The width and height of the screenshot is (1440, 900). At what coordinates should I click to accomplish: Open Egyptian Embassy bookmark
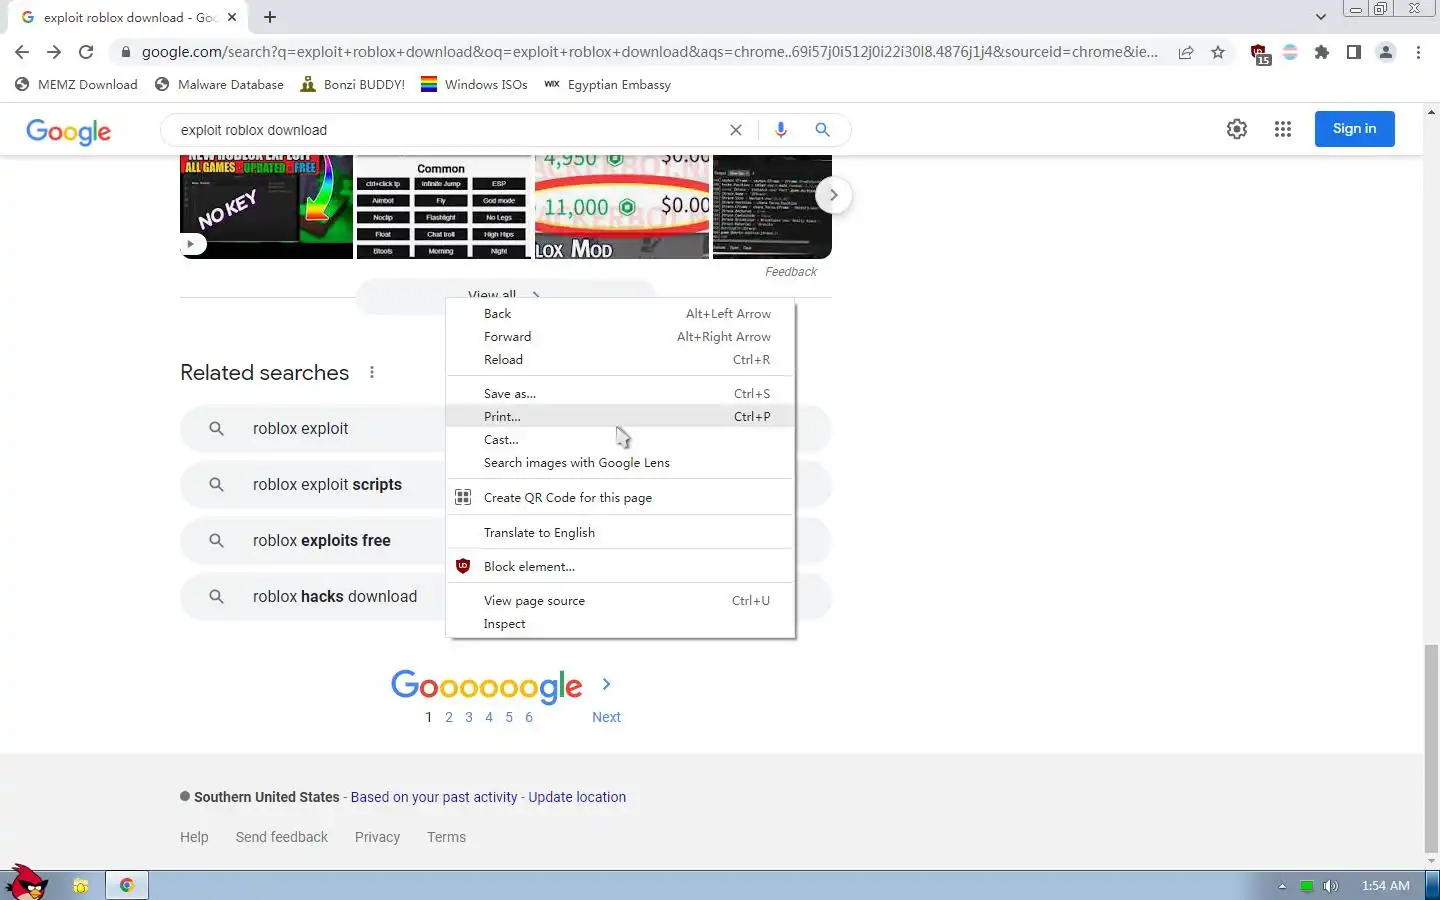(x=607, y=85)
